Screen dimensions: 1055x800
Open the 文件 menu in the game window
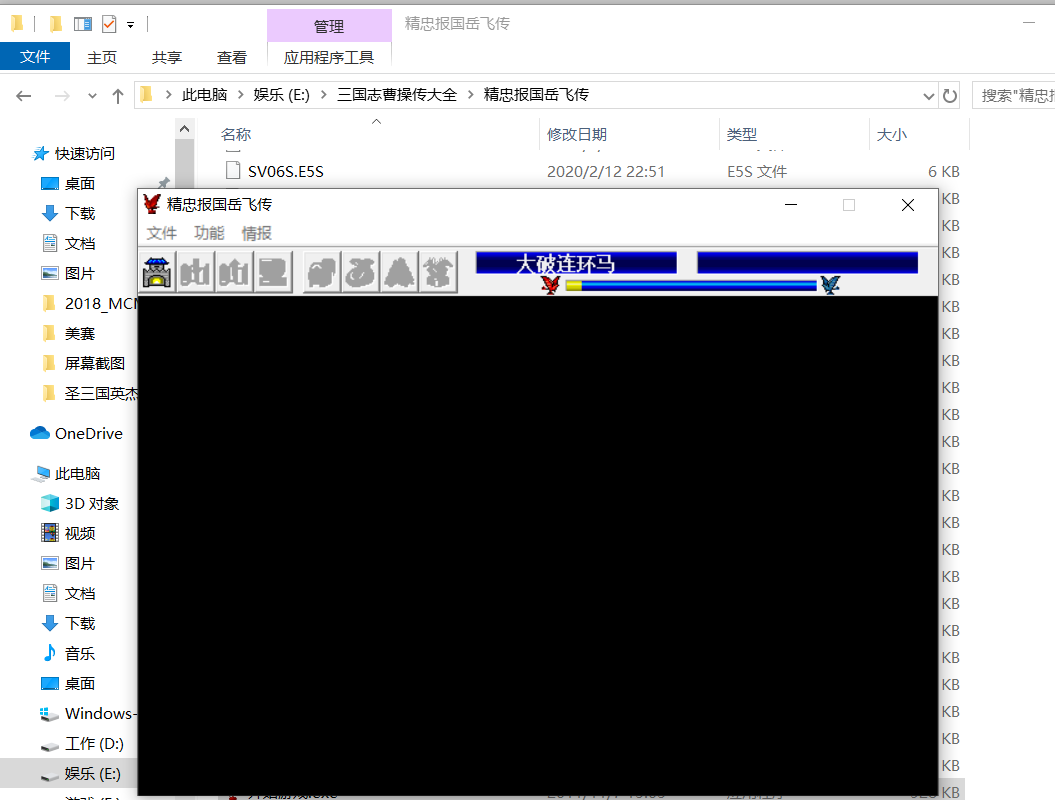point(161,233)
